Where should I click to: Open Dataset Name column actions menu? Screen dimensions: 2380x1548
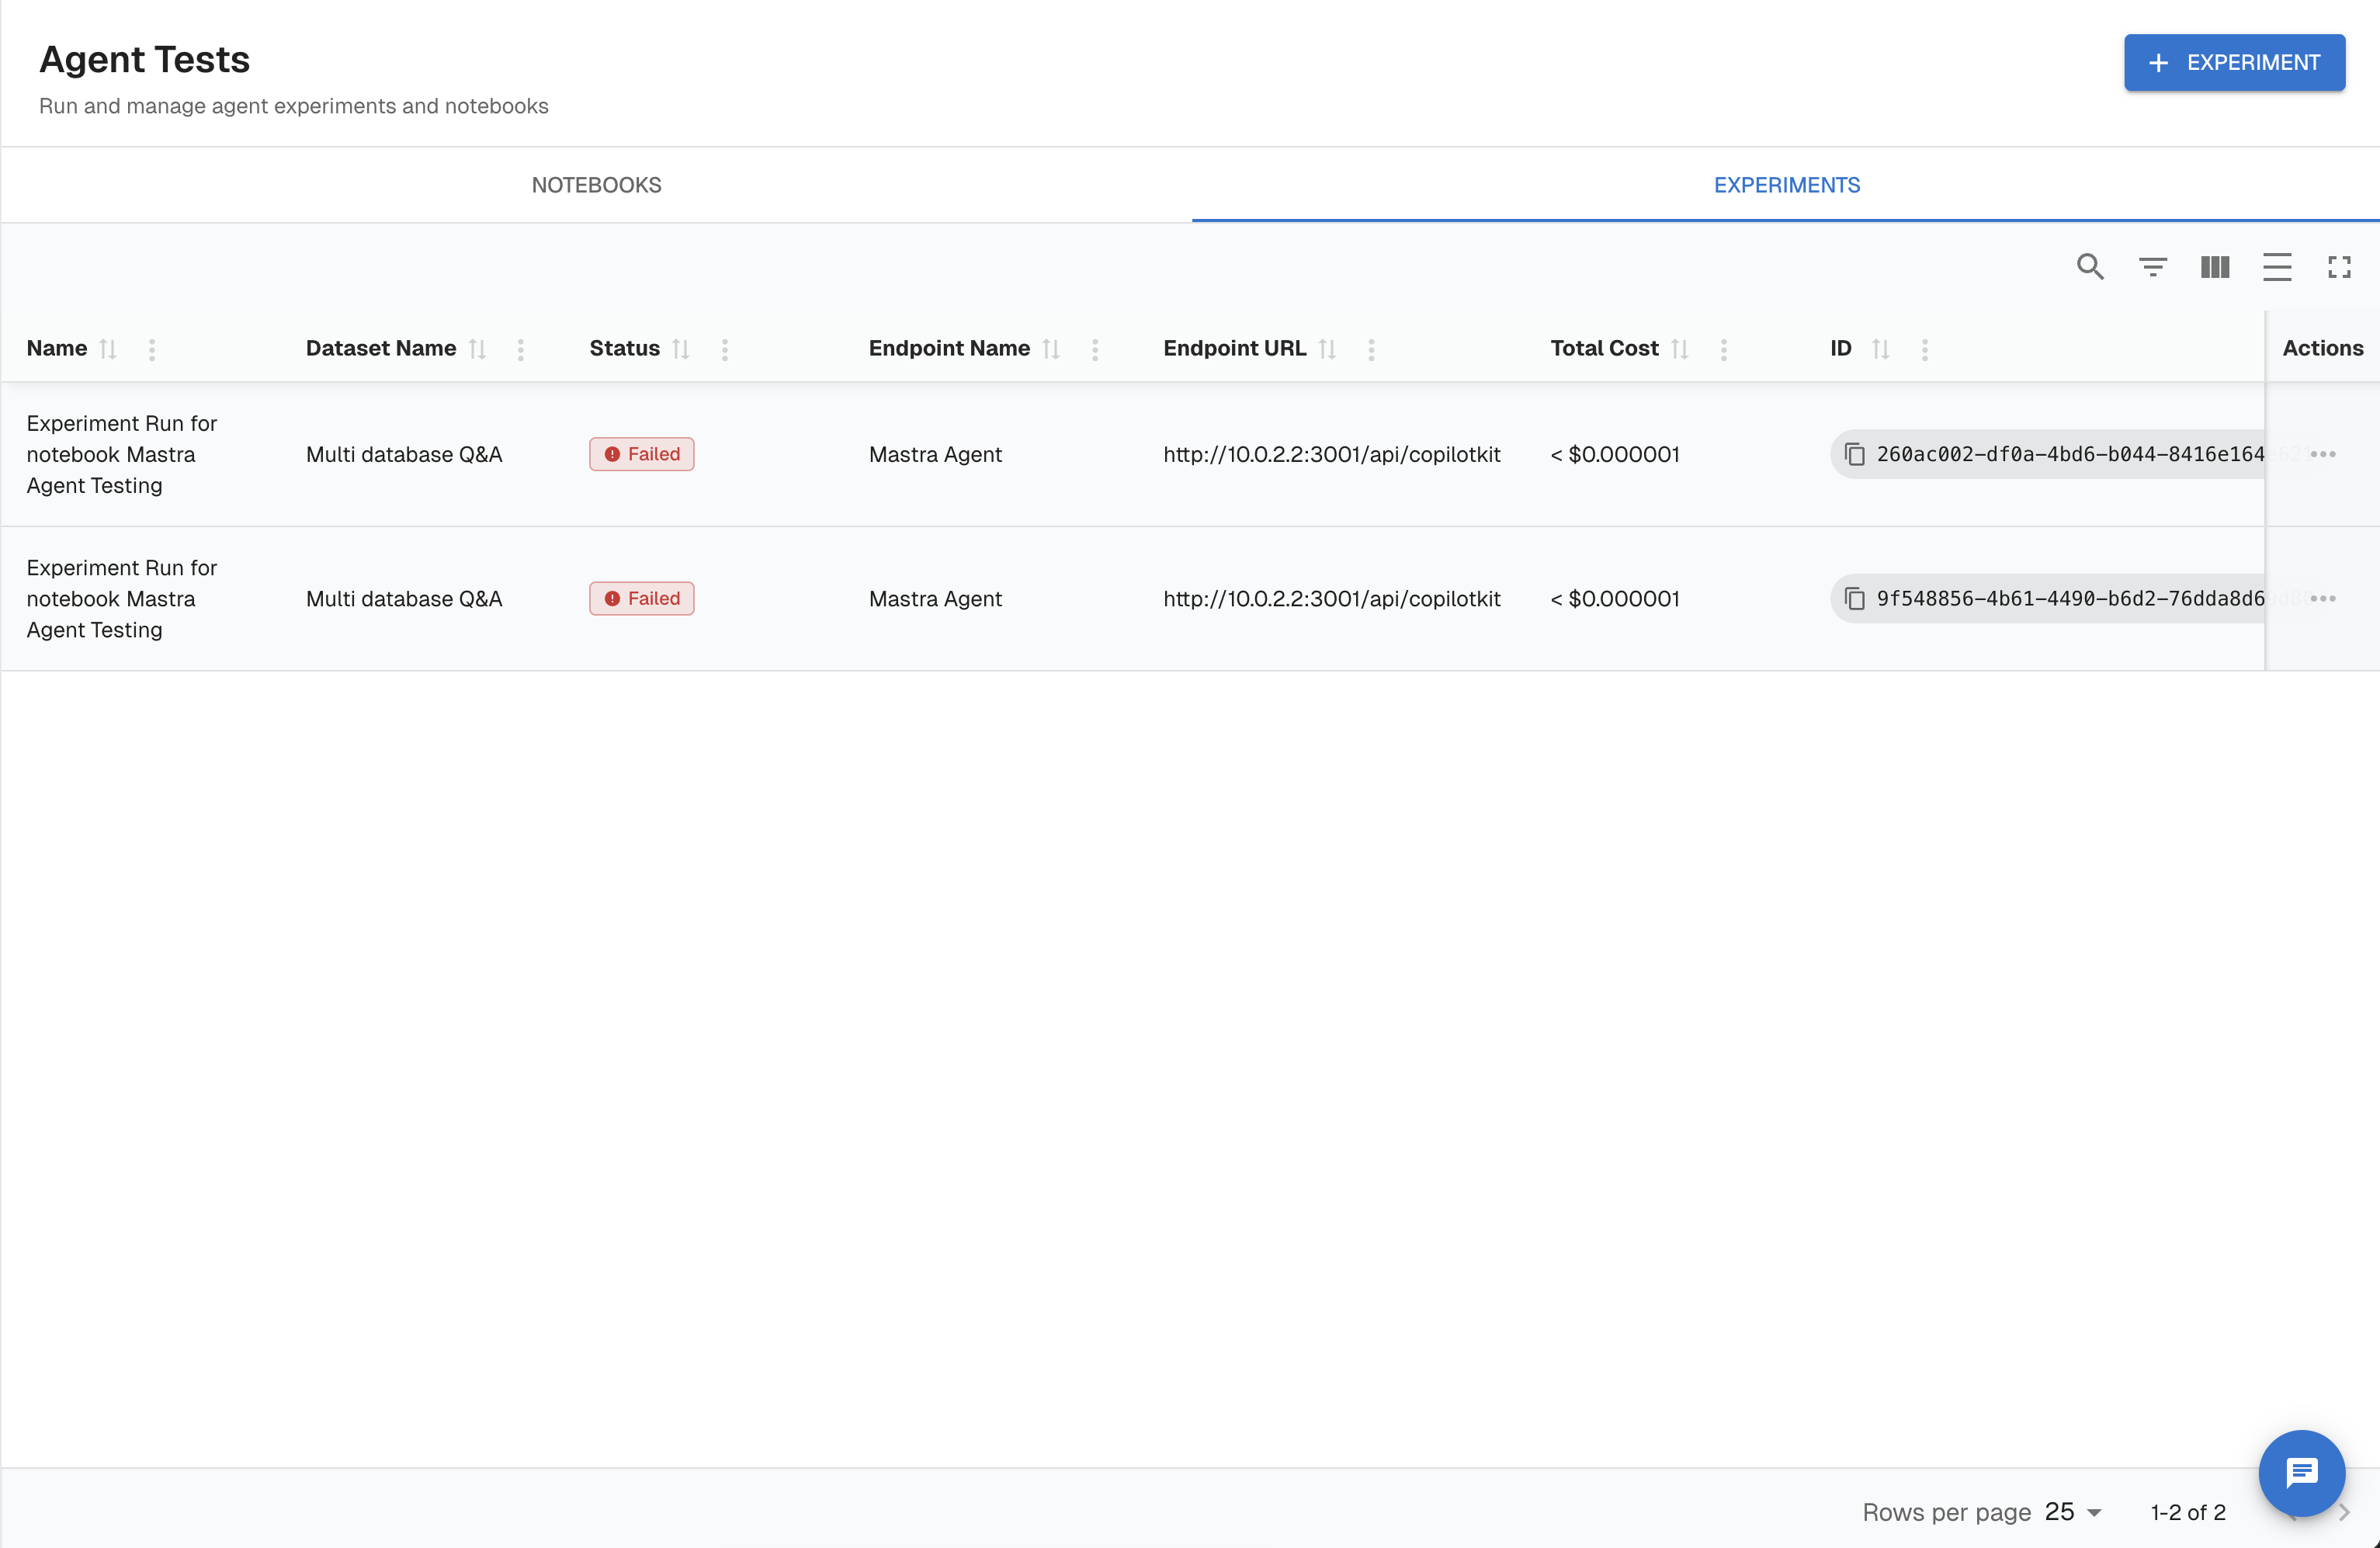[x=521, y=349]
